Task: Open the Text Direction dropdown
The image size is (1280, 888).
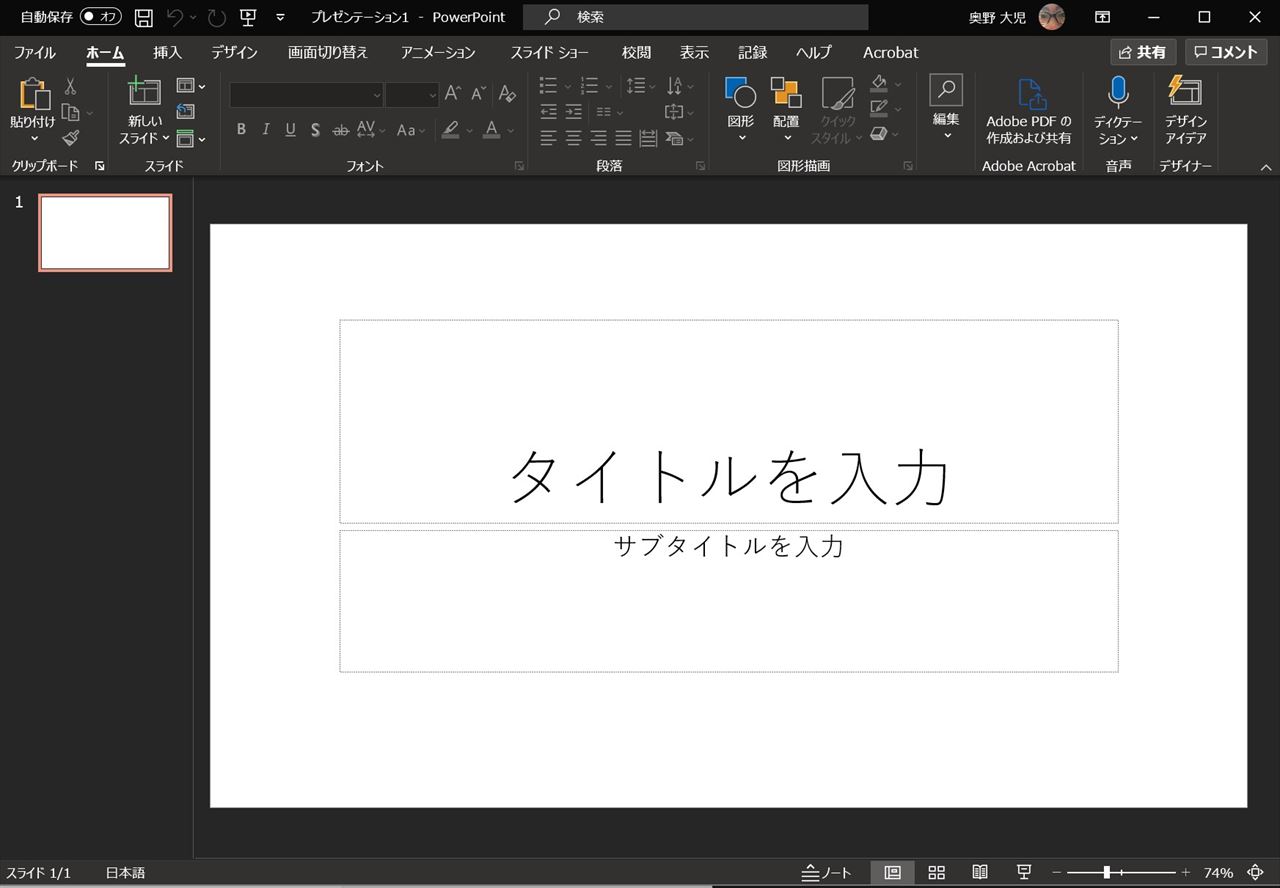Action: pos(680,86)
